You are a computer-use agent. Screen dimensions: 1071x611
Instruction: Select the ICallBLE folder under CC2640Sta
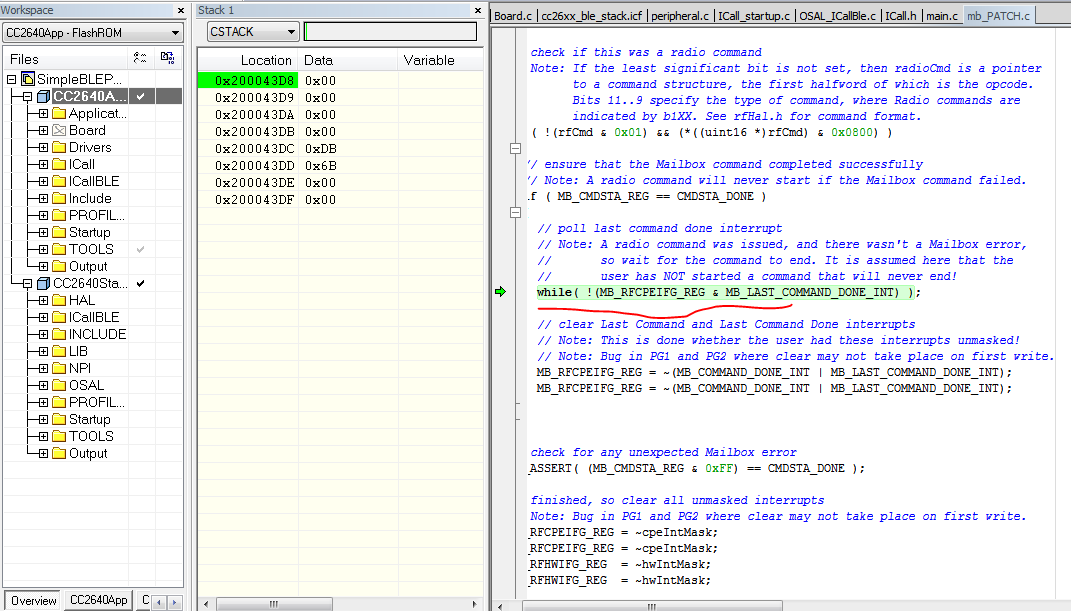click(94, 317)
